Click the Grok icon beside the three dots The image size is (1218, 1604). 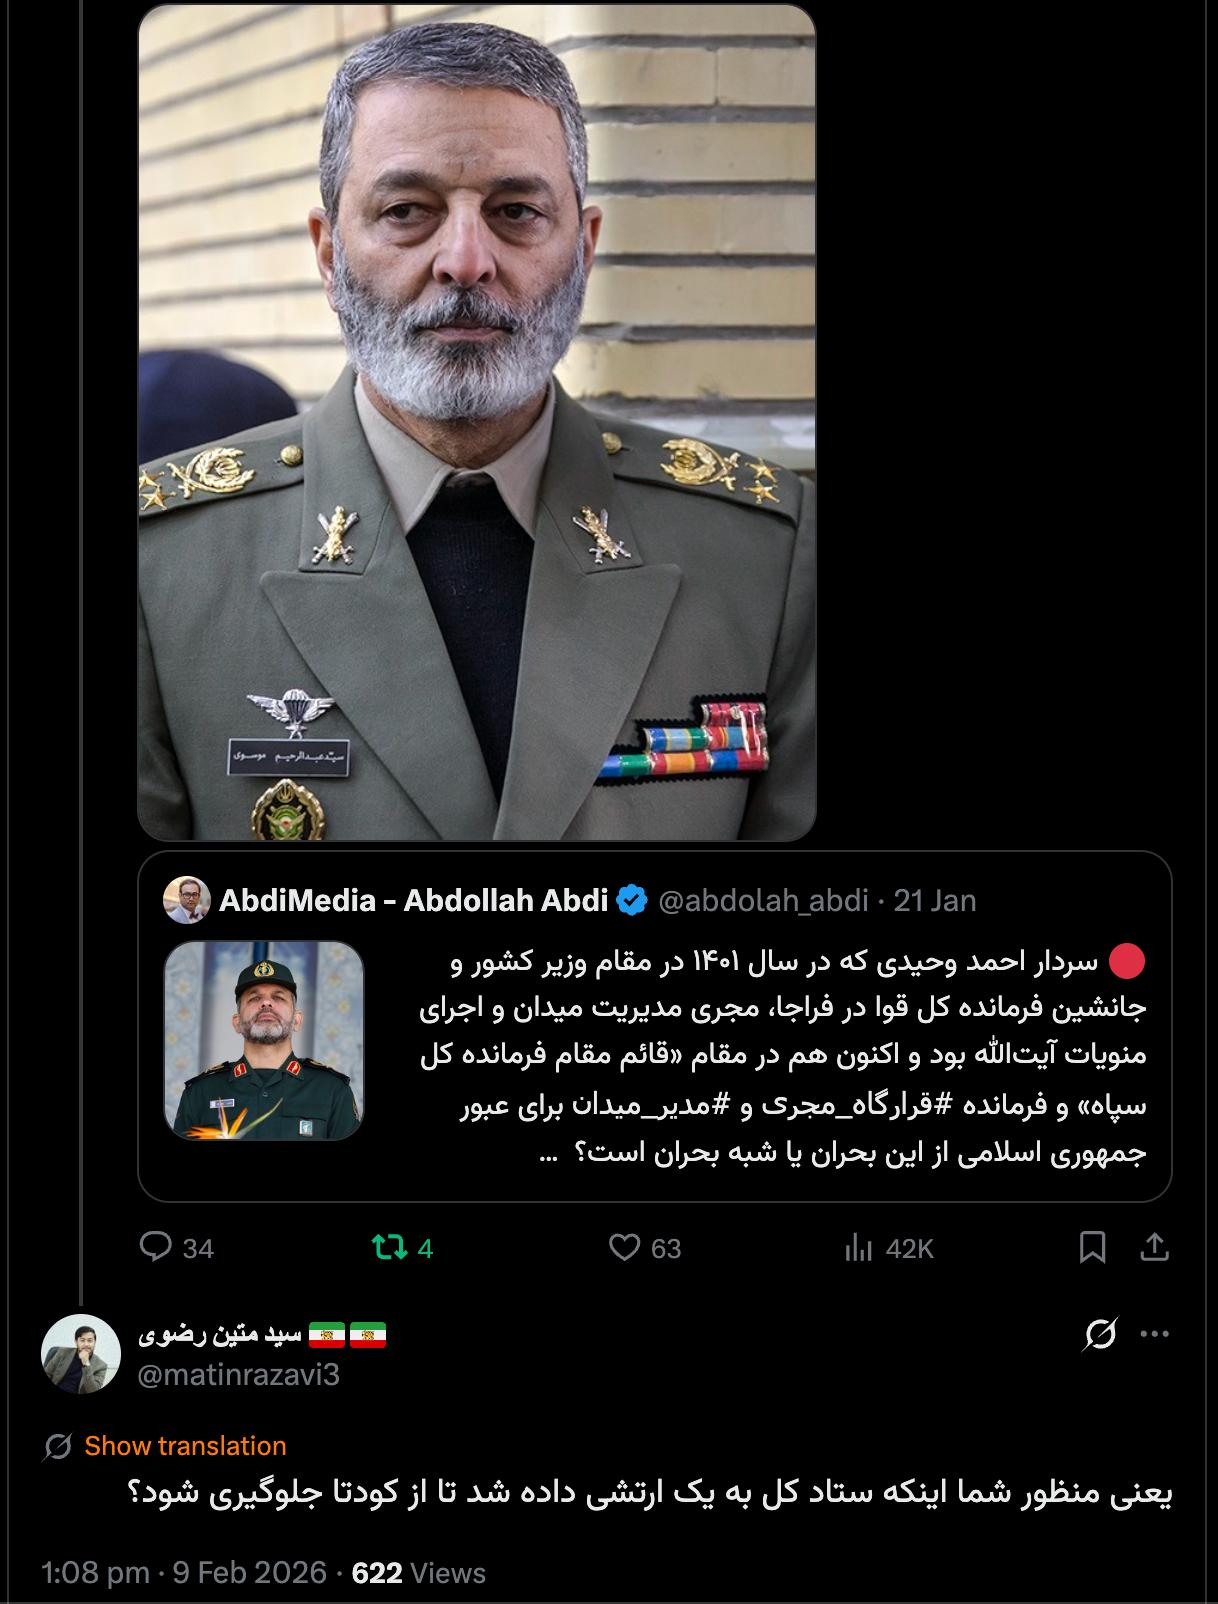(x=1100, y=1335)
